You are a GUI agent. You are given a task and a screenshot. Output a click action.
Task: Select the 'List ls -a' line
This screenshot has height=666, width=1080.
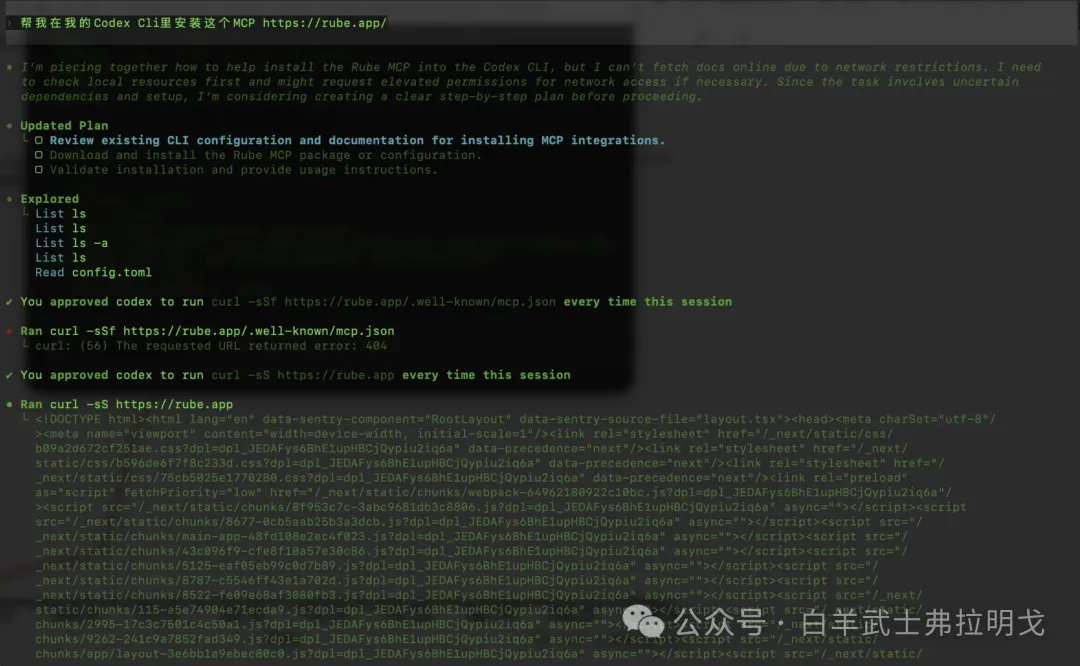[72, 243]
